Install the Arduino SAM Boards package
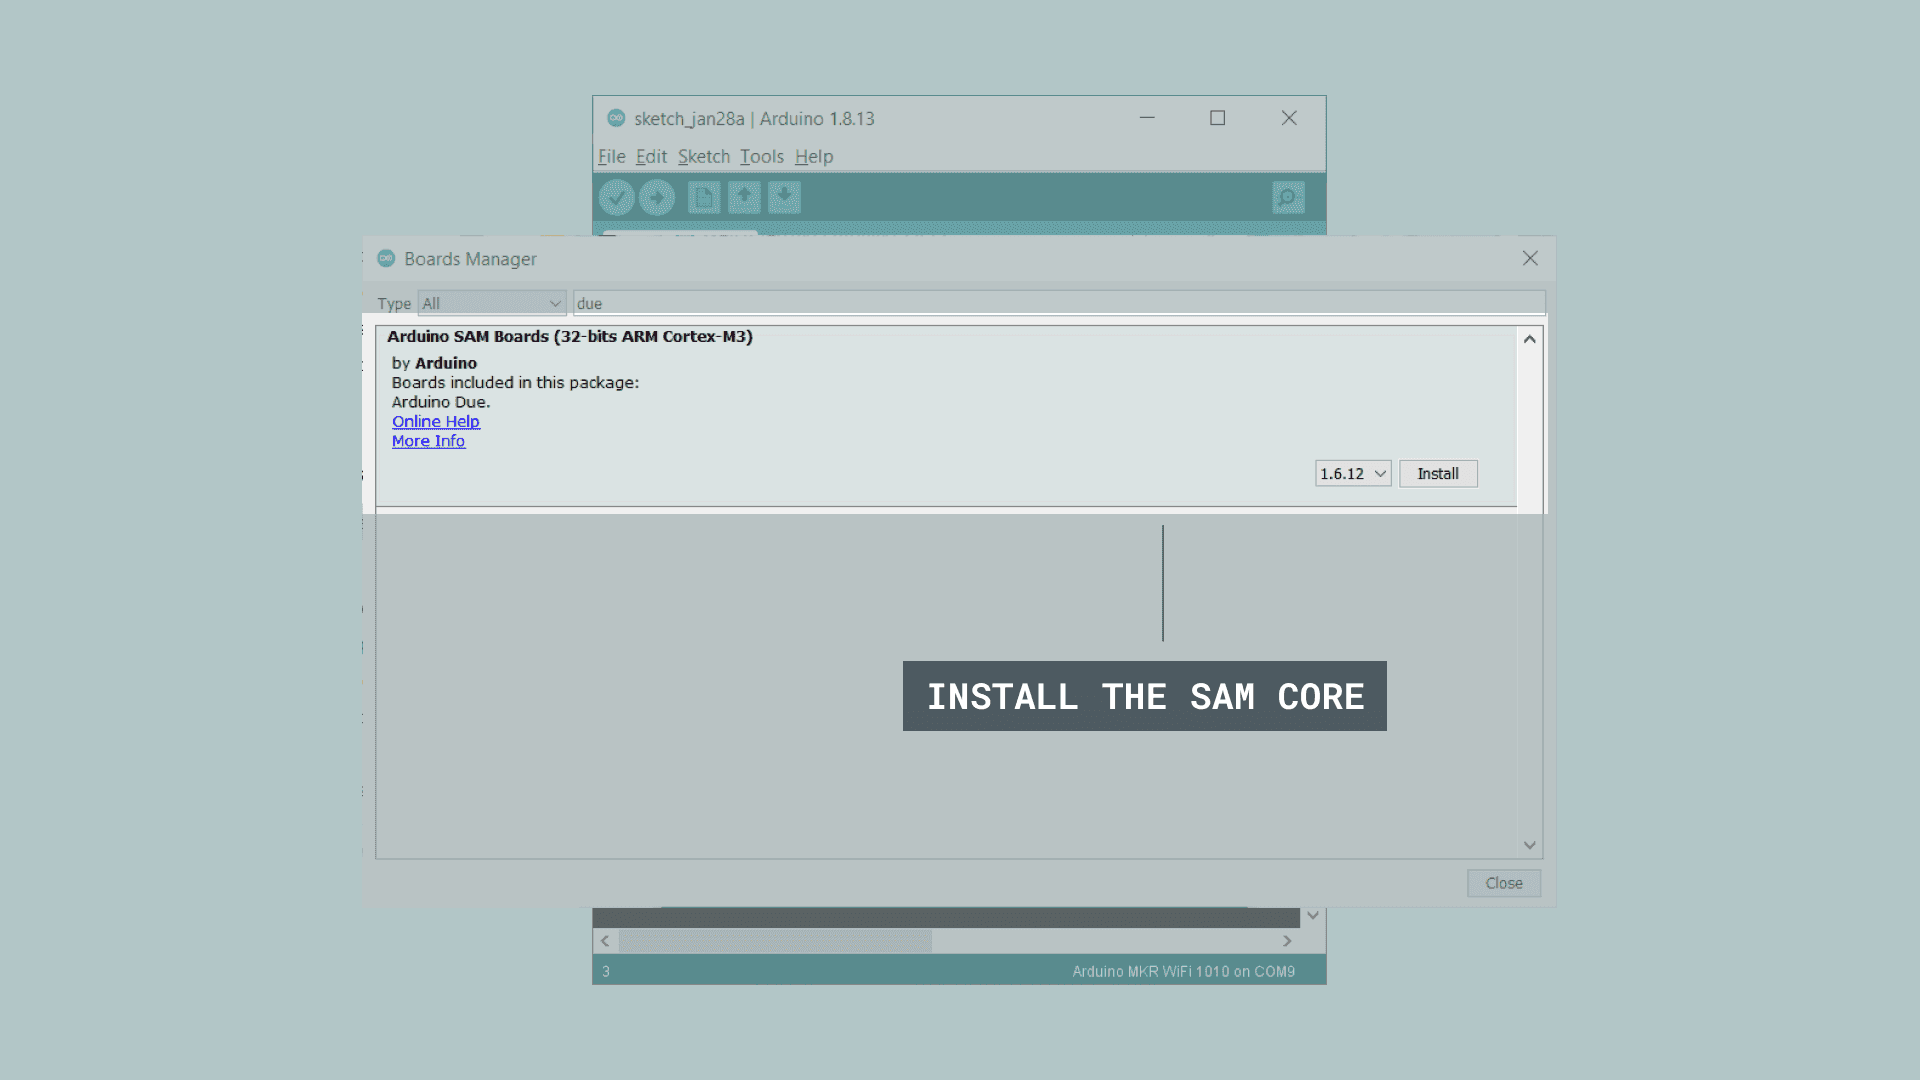 [1437, 474]
